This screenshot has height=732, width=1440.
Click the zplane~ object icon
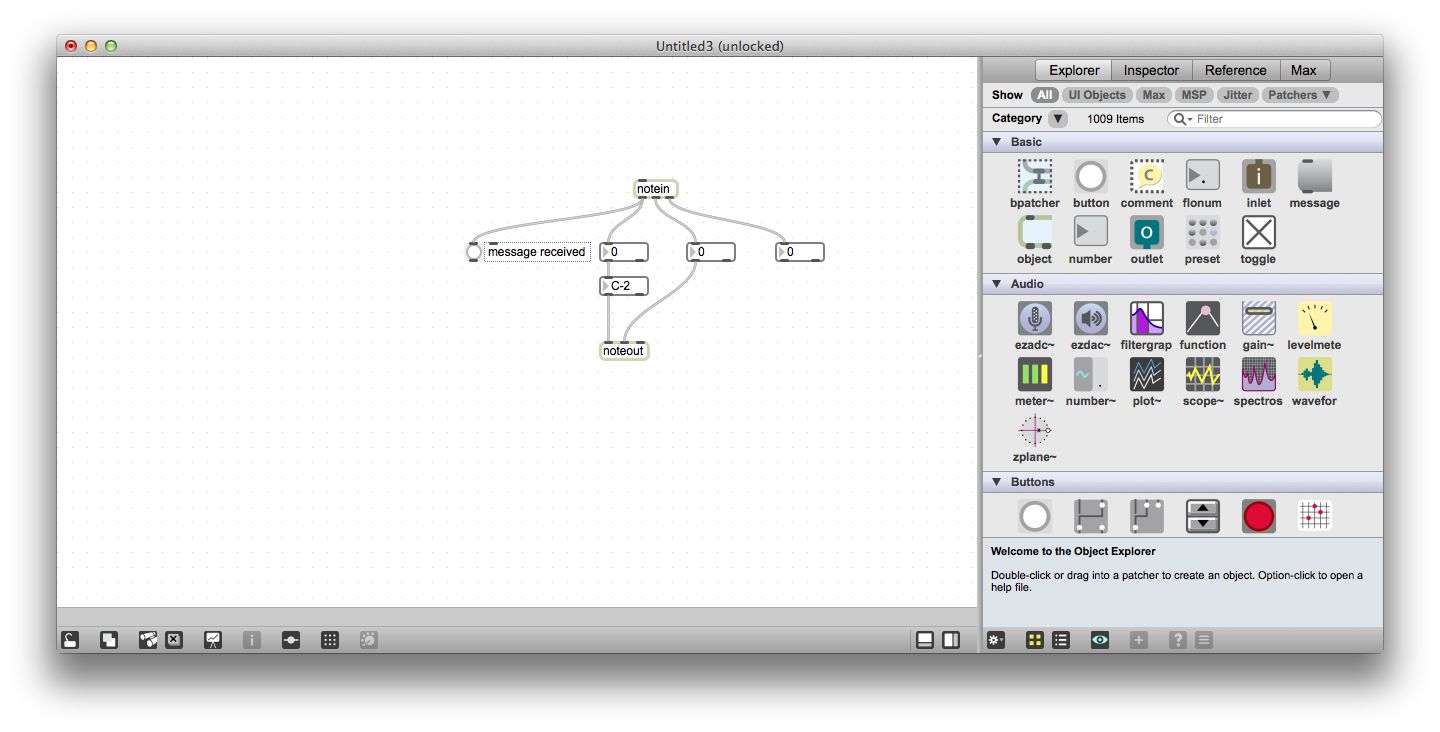point(1034,431)
